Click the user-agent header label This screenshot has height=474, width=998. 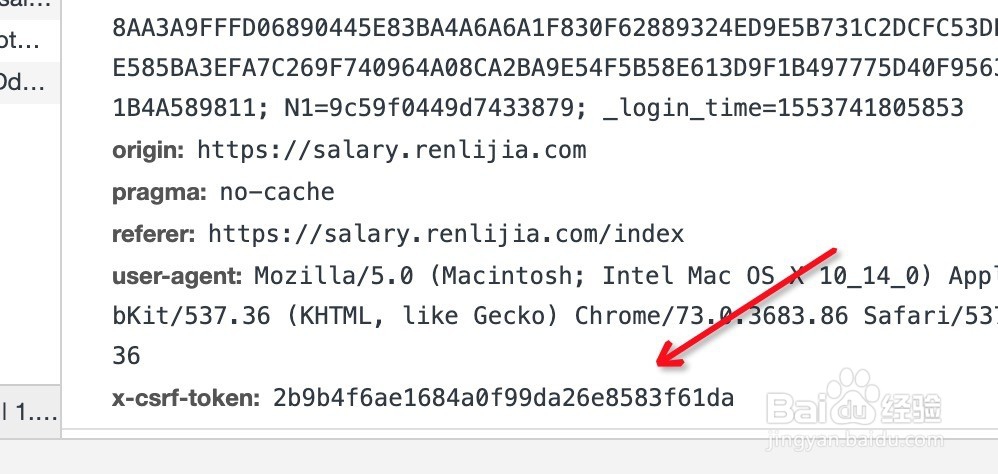click(177, 275)
